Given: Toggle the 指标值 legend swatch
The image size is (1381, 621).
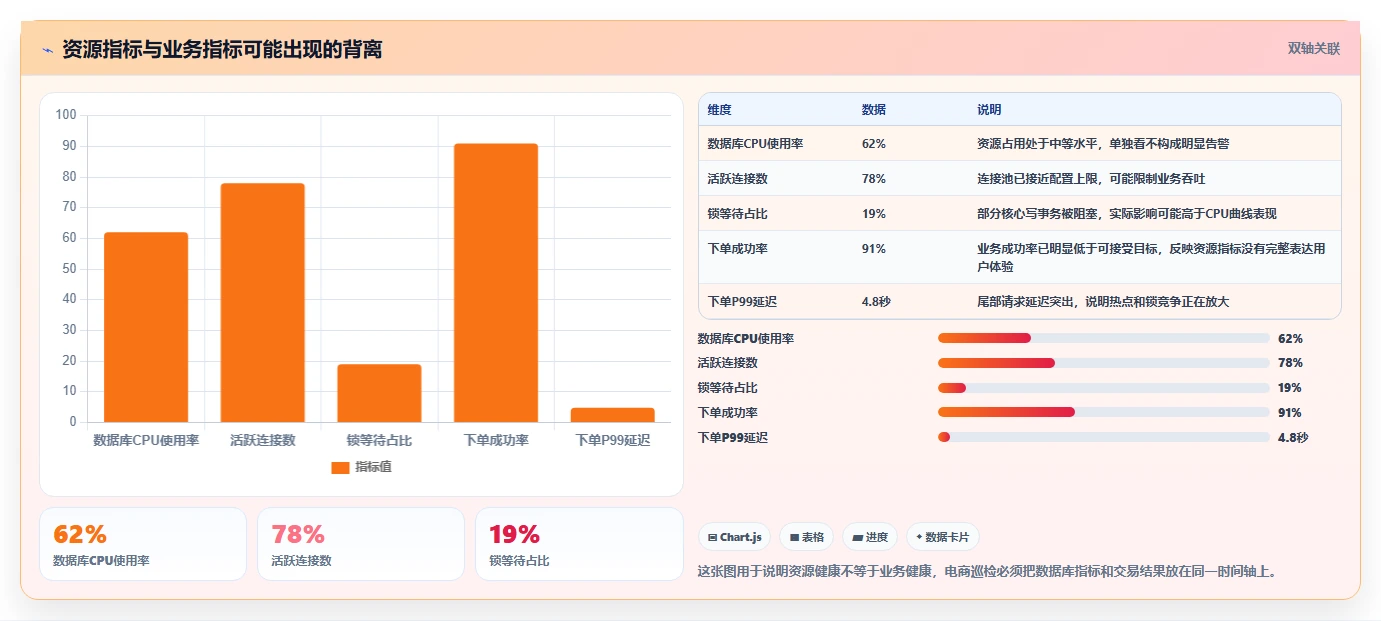Looking at the screenshot, I should [340, 467].
